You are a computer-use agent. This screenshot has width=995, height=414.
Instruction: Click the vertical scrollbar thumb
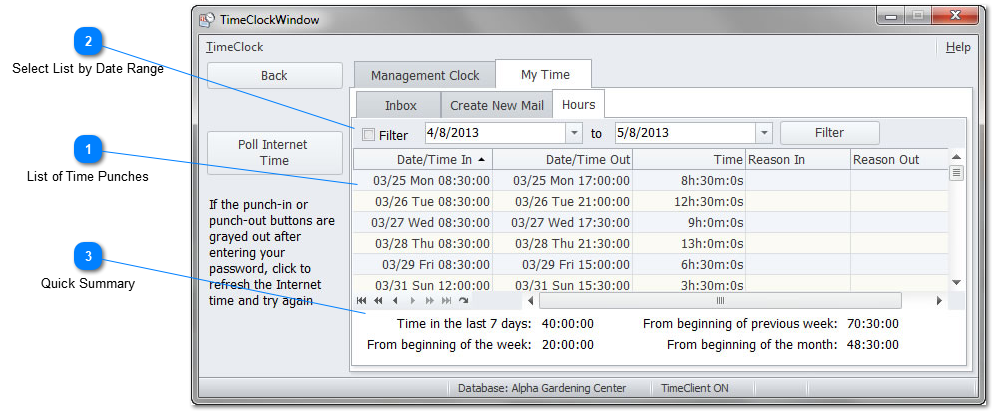pyautogui.click(x=957, y=173)
